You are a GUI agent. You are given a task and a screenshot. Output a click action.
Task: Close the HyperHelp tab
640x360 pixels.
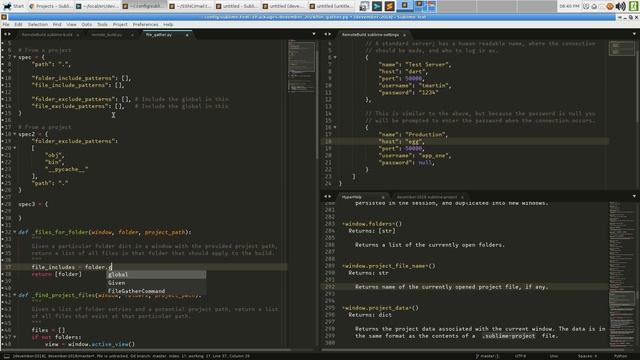(383, 197)
